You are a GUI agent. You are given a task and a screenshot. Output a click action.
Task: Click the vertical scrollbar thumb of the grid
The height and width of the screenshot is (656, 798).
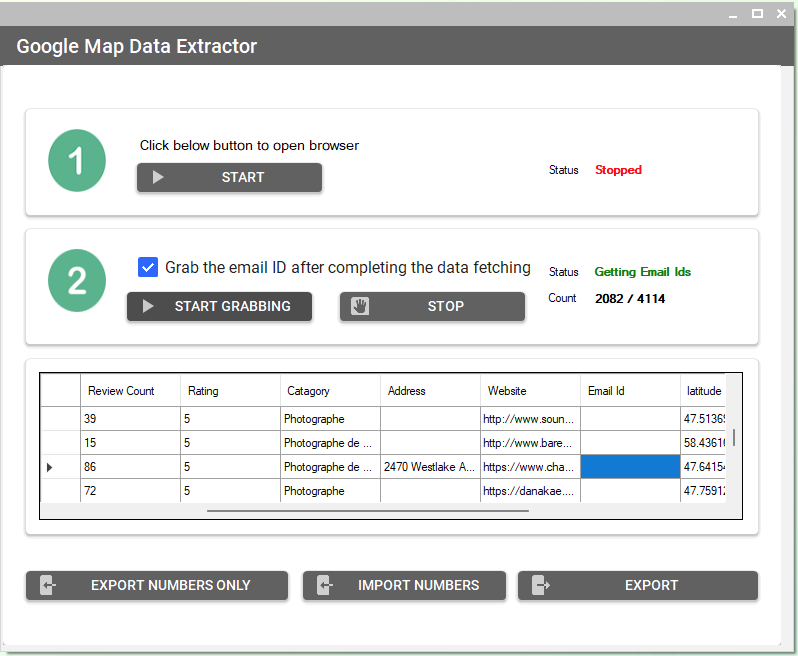pyautogui.click(x=733, y=438)
